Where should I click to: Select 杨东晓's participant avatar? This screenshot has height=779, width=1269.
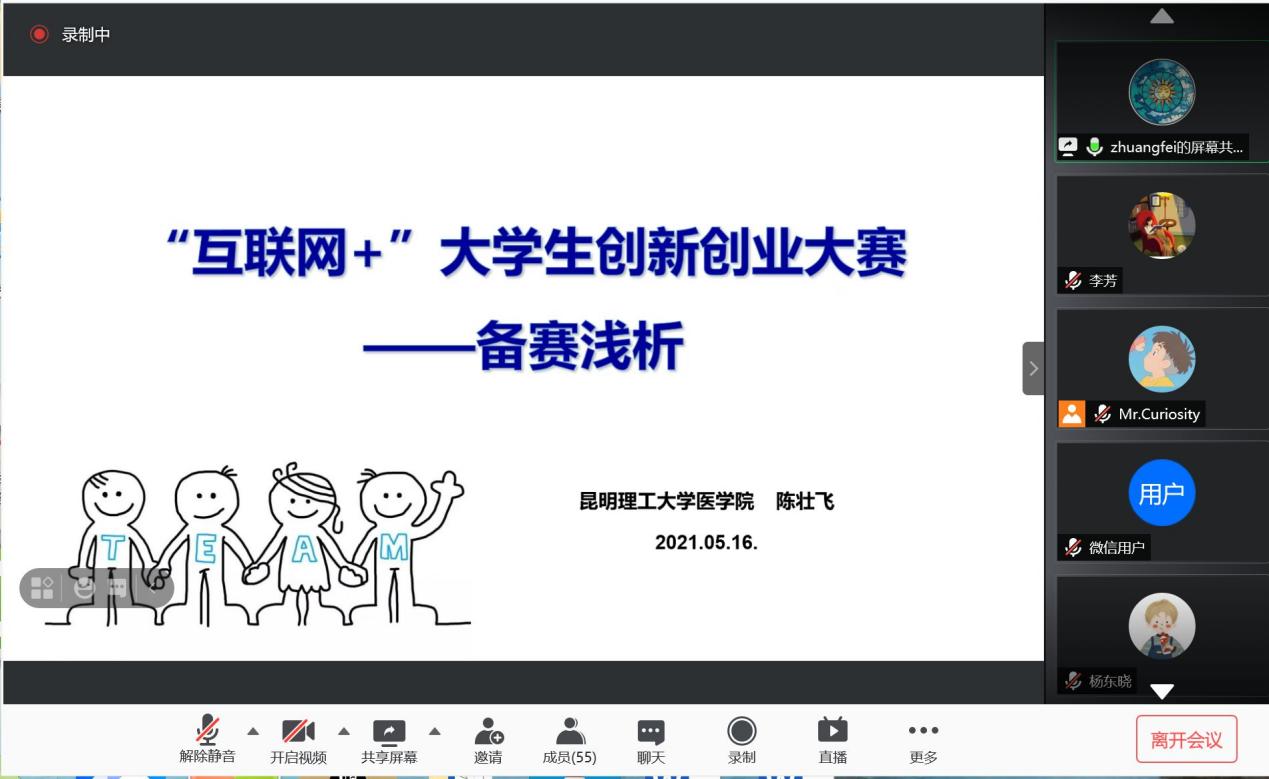[1162, 626]
